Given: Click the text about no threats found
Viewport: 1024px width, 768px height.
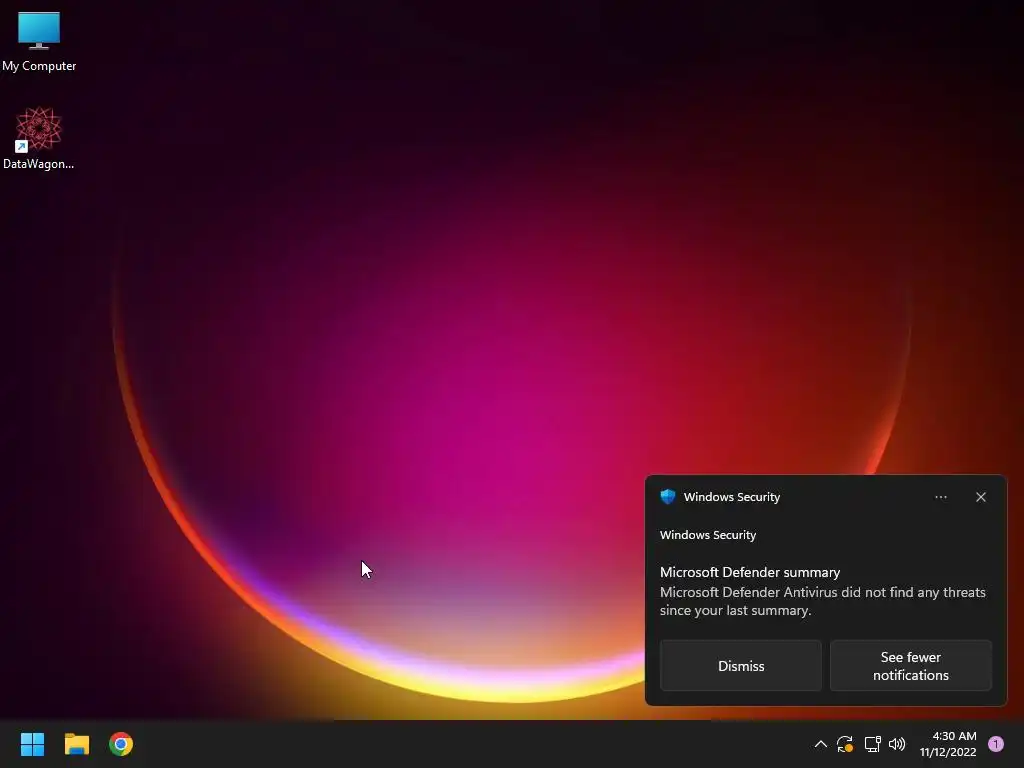Looking at the screenshot, I should coord(822,601).
